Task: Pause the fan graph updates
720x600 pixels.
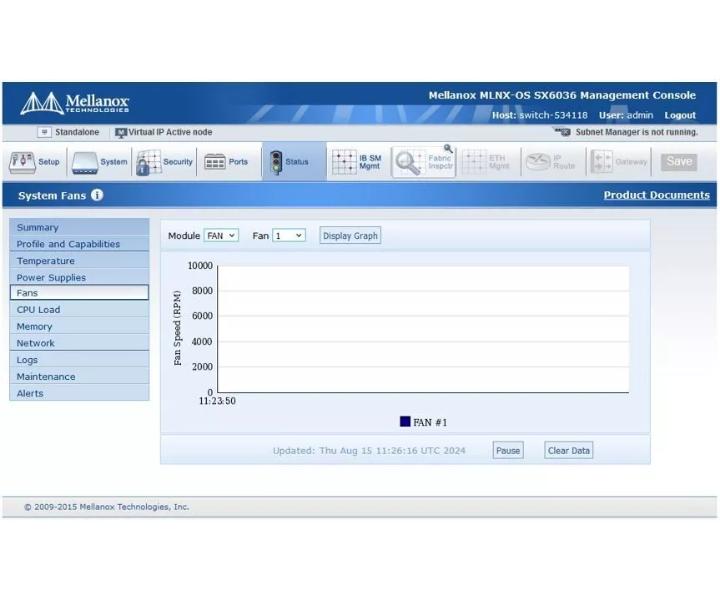Action: 508,450
